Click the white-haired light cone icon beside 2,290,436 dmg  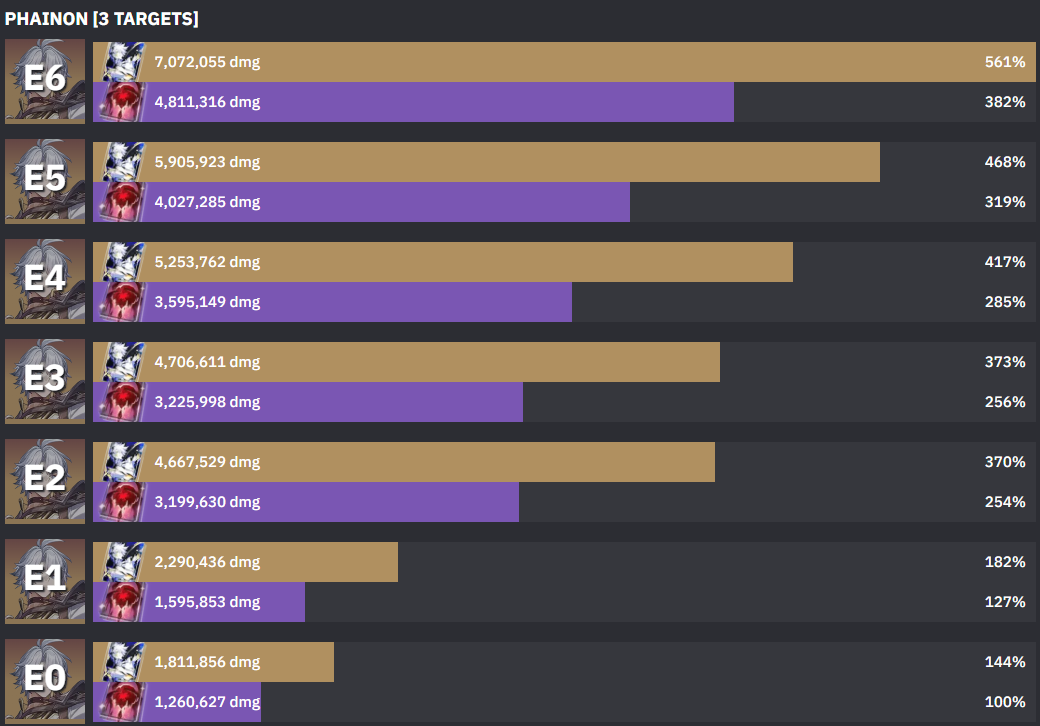coord(123,562)
